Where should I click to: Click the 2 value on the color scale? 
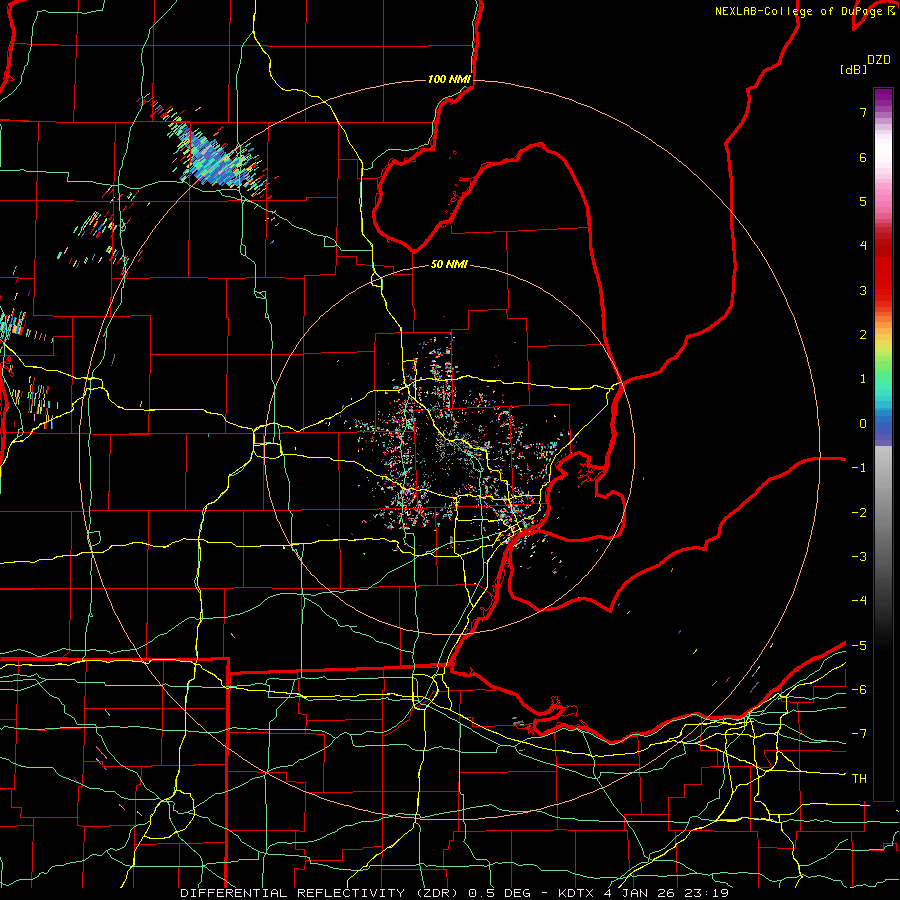(x=863, y=335)
